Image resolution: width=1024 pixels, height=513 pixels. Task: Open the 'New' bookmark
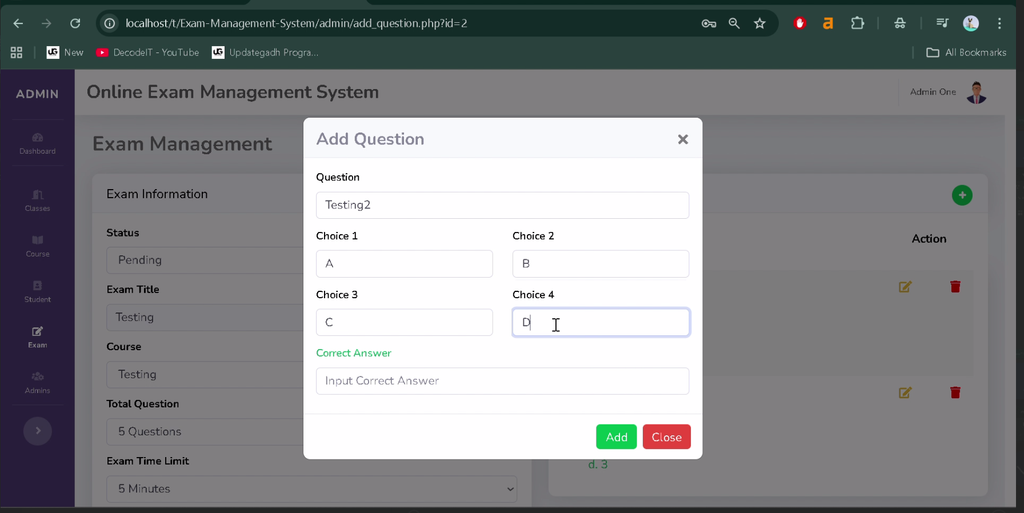tap(65, 52)
